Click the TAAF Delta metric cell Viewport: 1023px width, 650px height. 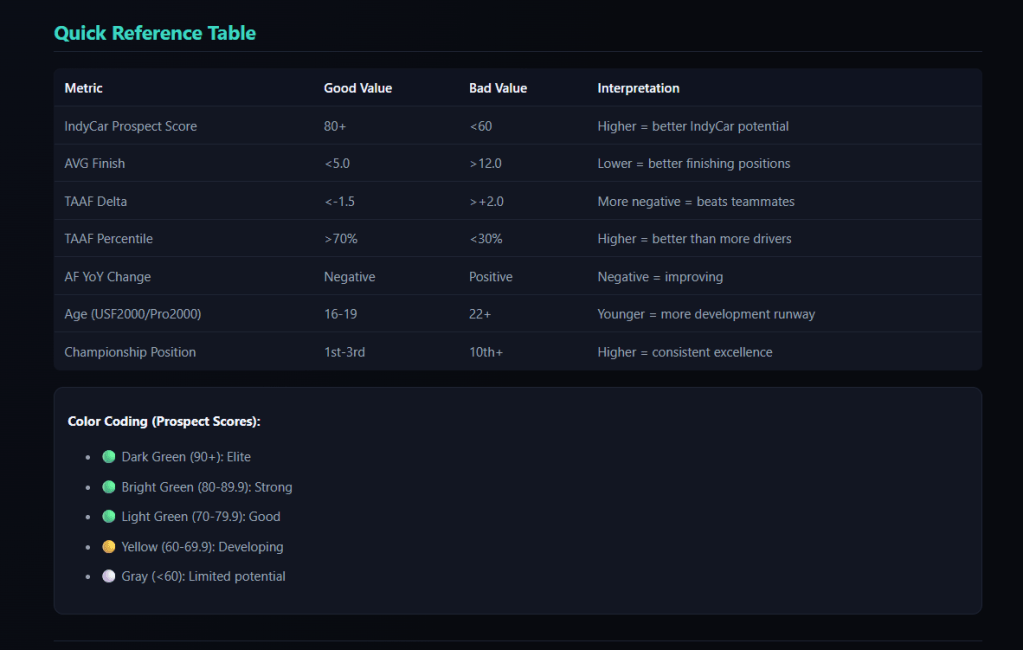point(96,201)
